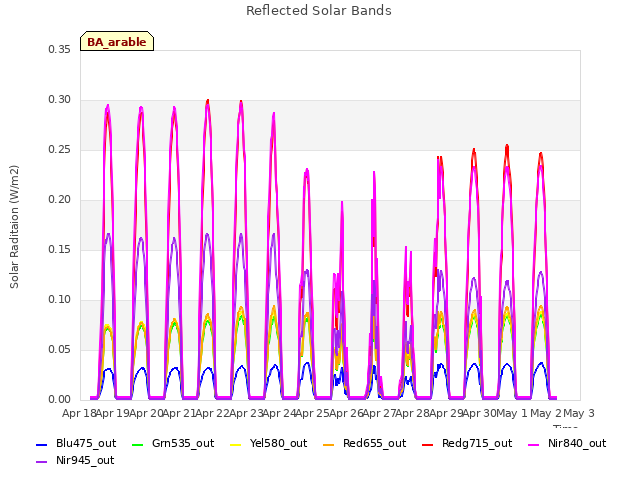Click the Apr 22 x-axis date label
This screenshot has width=640, height=480.
tap(213, 414)
